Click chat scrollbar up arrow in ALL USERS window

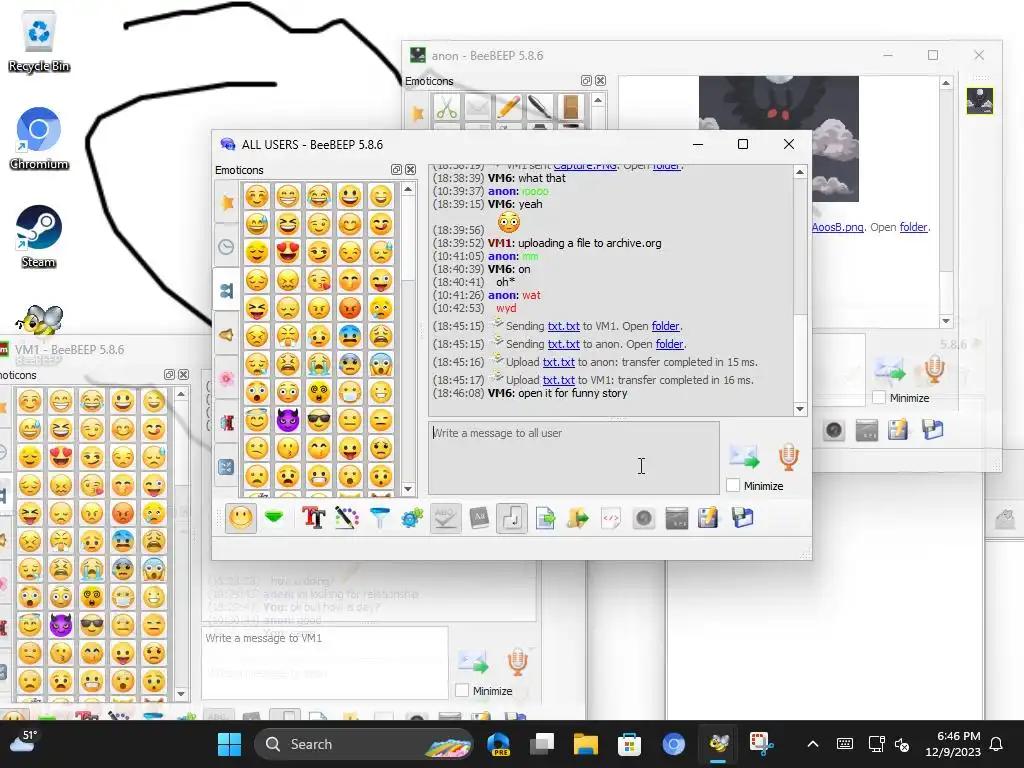click(800, 172)
